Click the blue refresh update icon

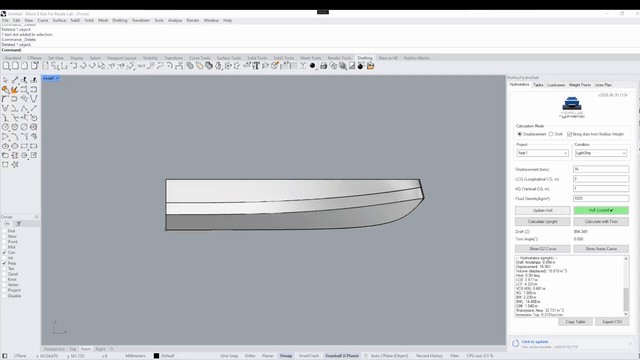click(x=515, y=343)
